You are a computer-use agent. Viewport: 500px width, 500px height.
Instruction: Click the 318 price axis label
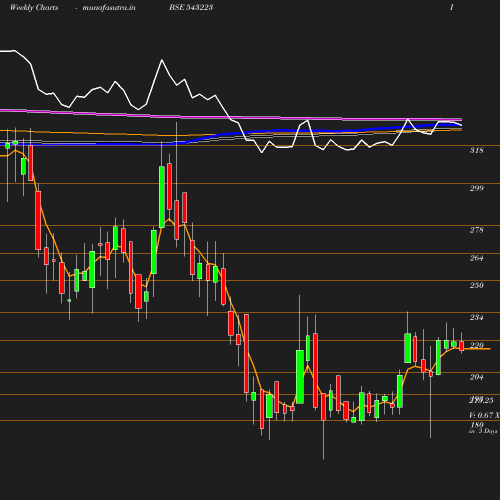pyautogui.click(x=476, y=150)
